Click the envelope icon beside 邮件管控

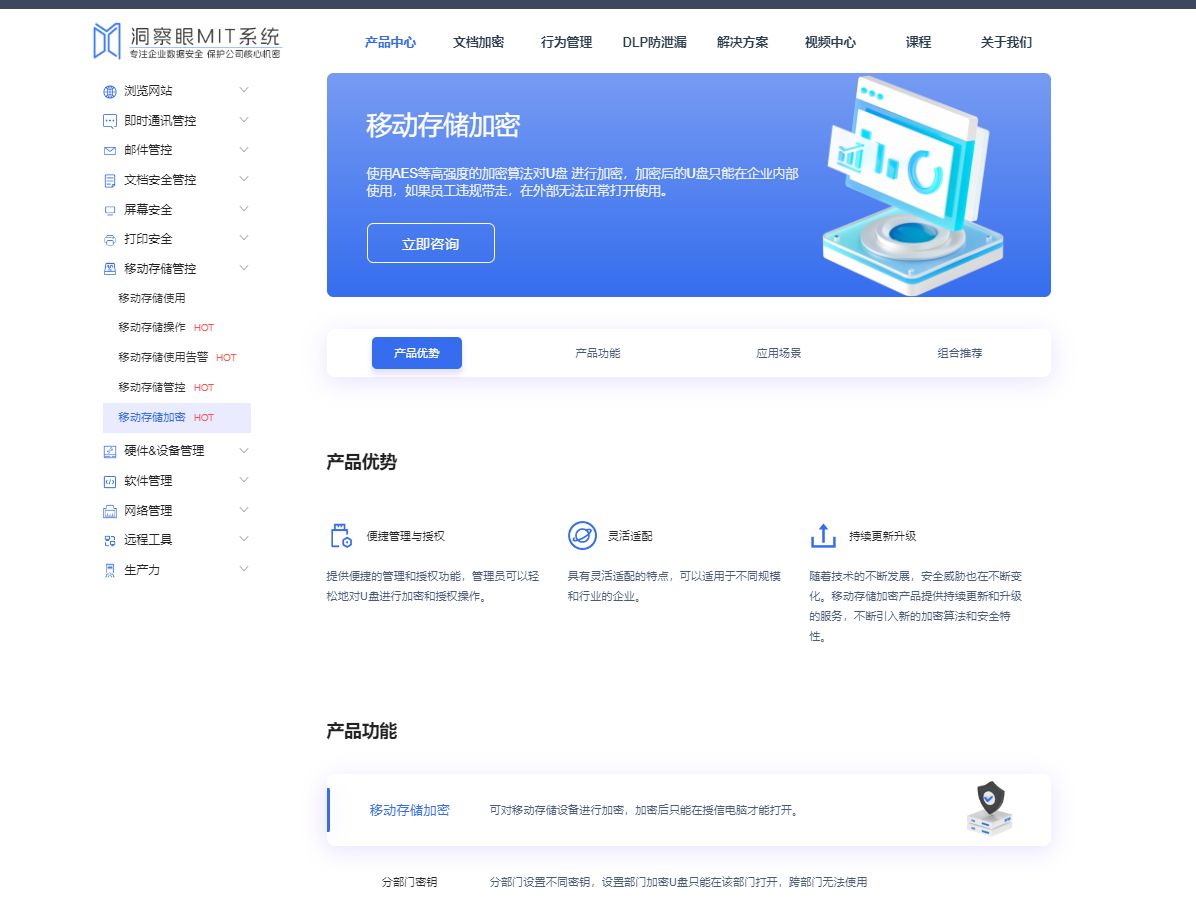(x=110, y=151)
